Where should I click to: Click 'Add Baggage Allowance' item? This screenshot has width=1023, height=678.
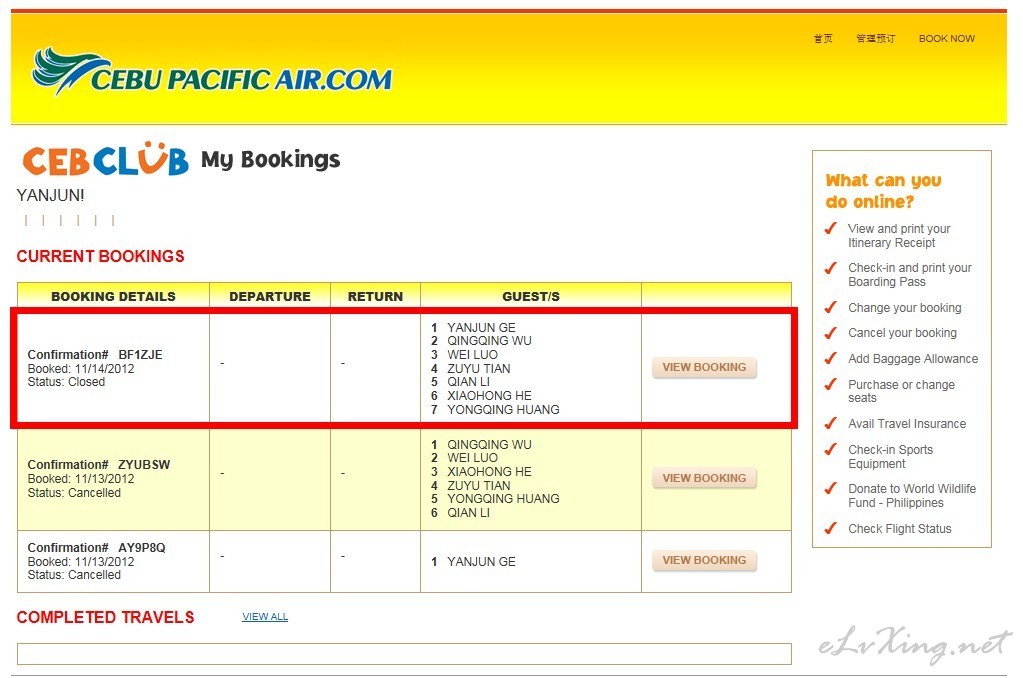click(913, 359)
